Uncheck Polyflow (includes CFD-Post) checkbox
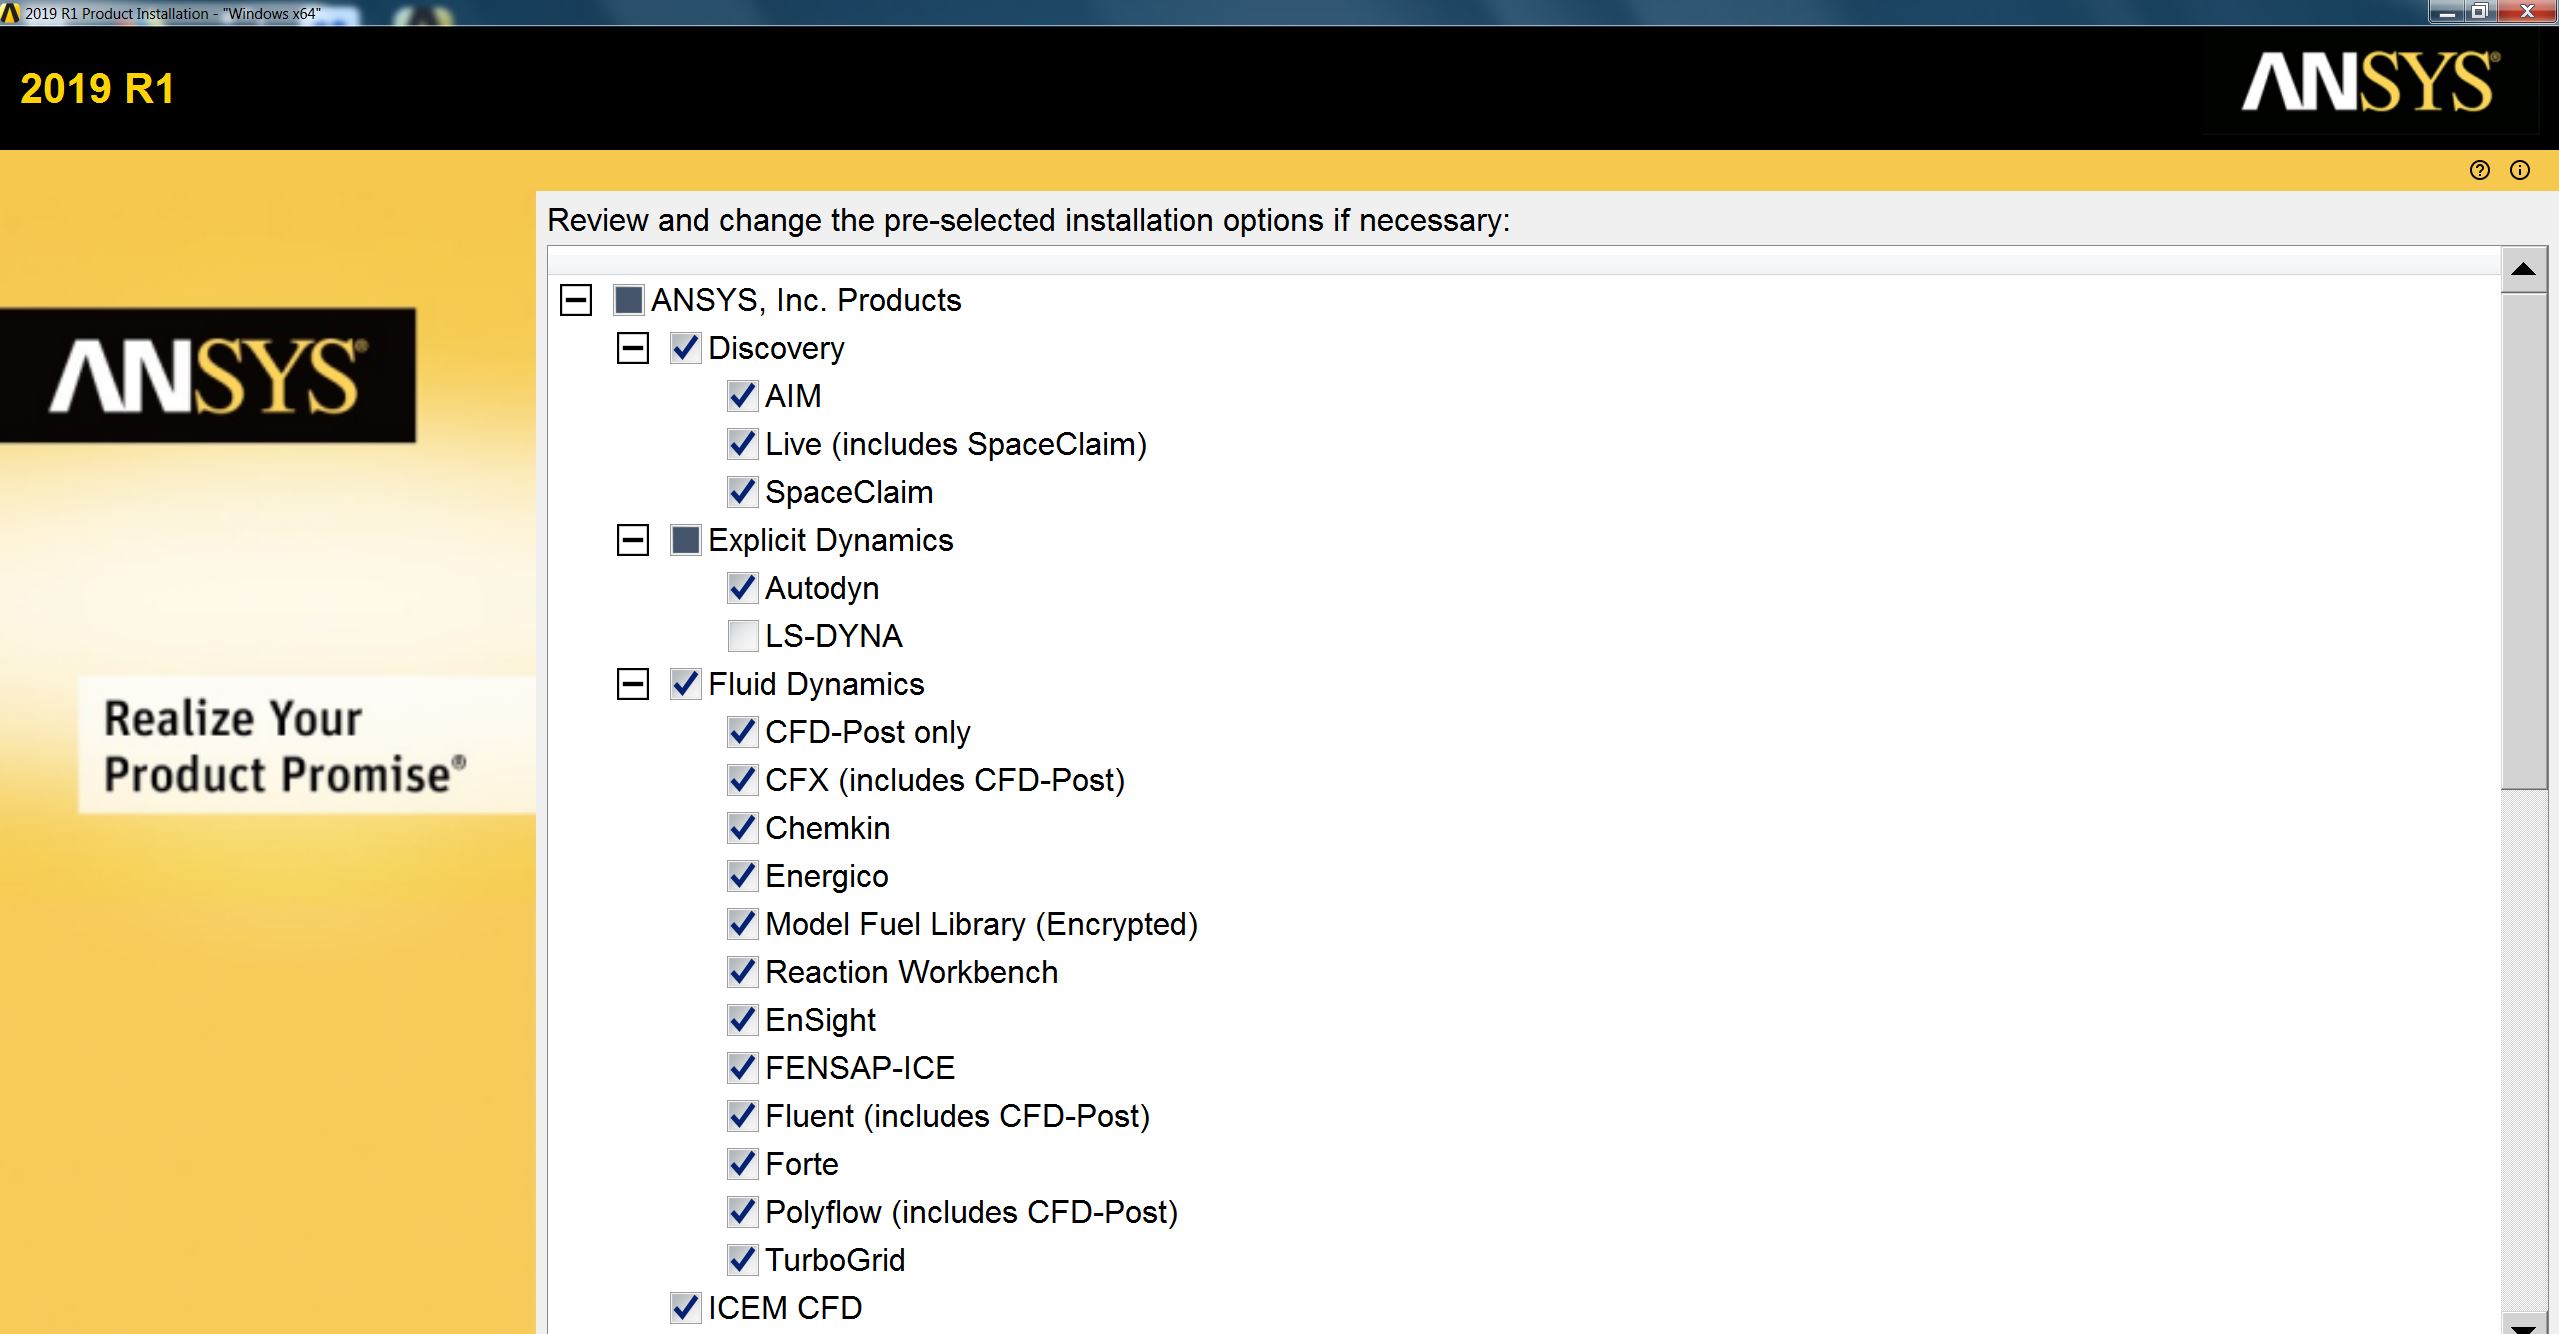The height and width of the screenshot is (1334, 2559). [742, 1212]
